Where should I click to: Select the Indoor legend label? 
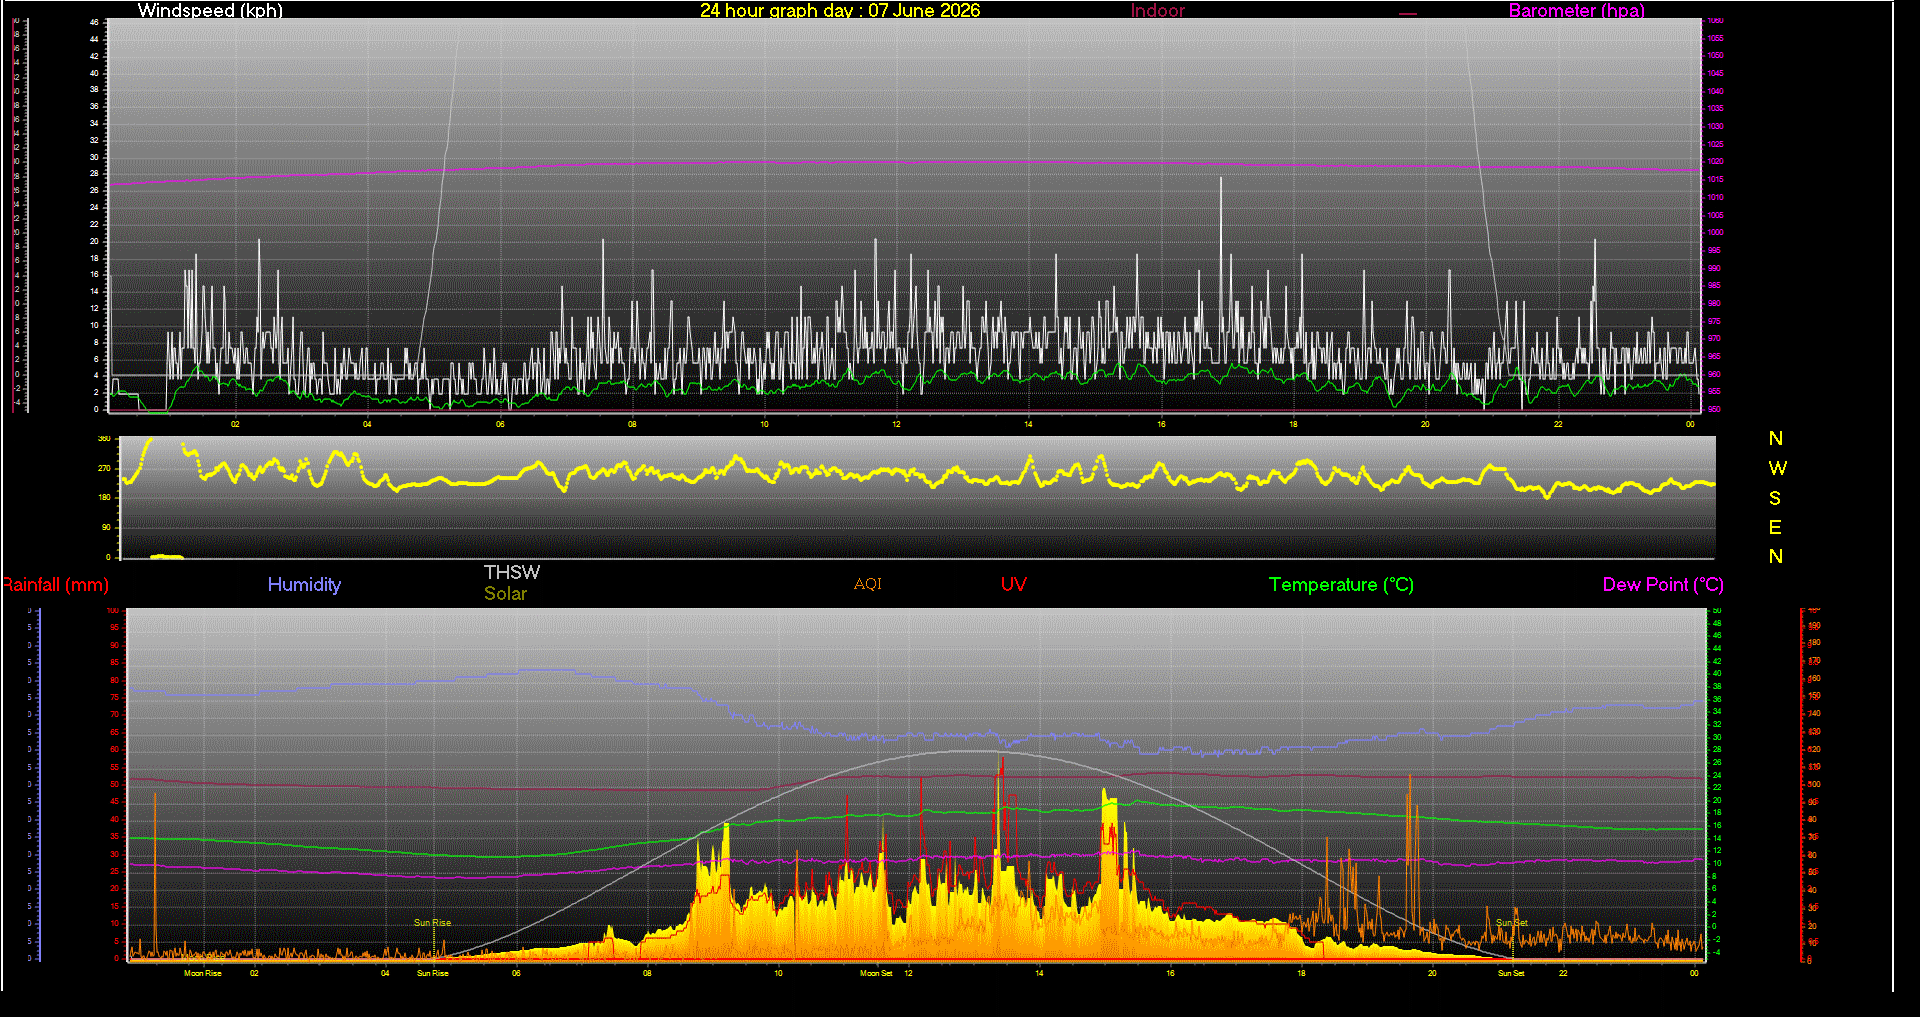[x=1157, y=10]
